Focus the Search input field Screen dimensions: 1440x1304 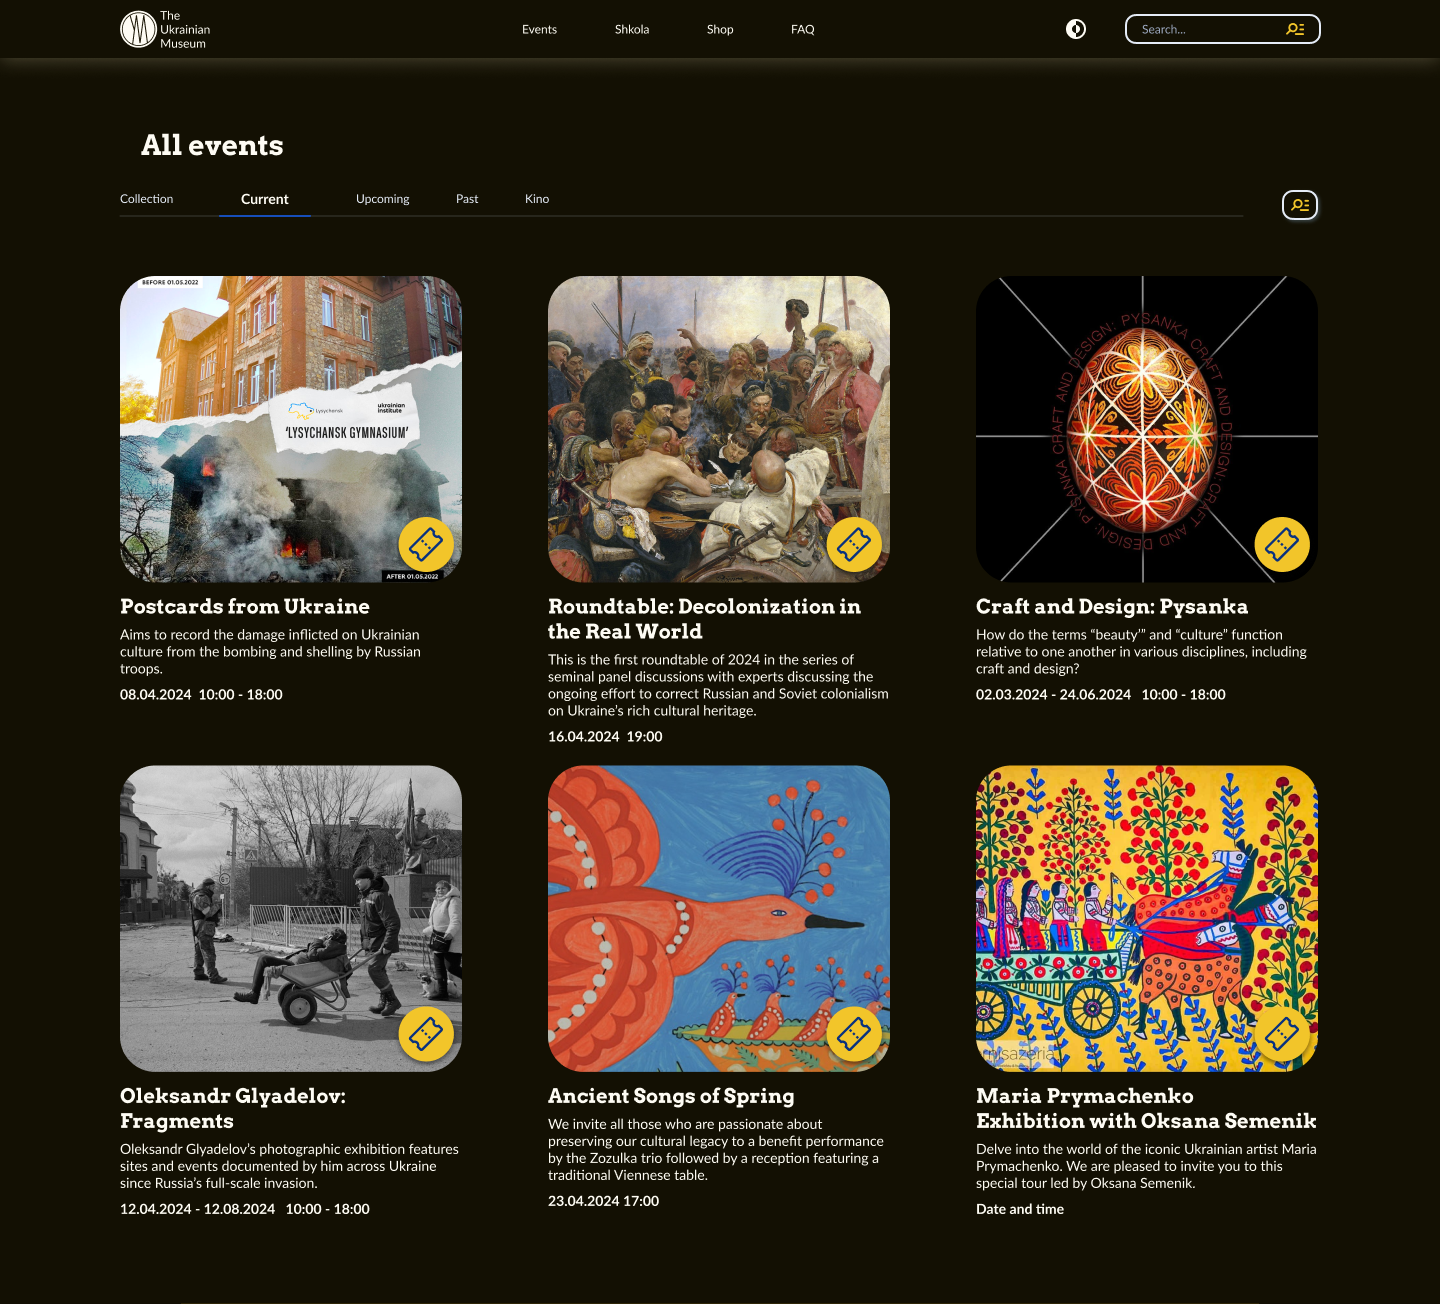(1208, 29)
